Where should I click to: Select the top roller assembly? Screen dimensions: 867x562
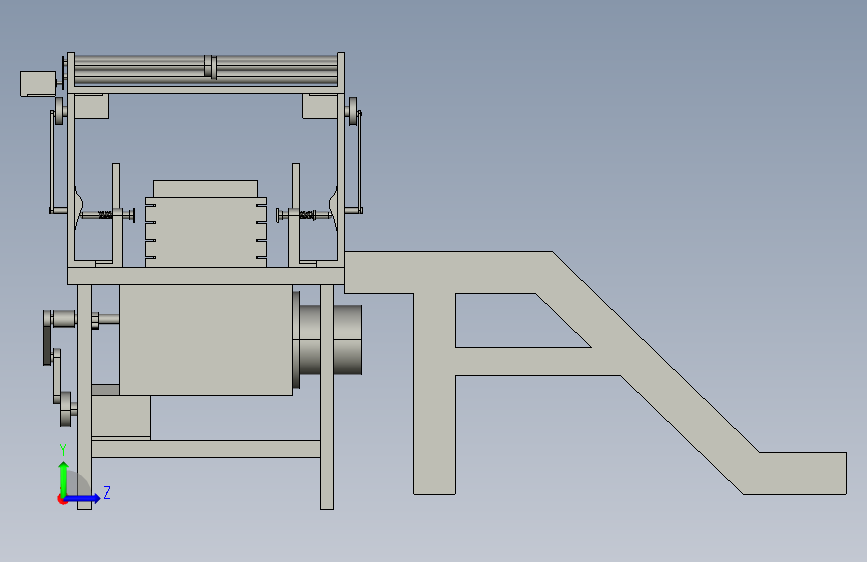click(206, 70)
